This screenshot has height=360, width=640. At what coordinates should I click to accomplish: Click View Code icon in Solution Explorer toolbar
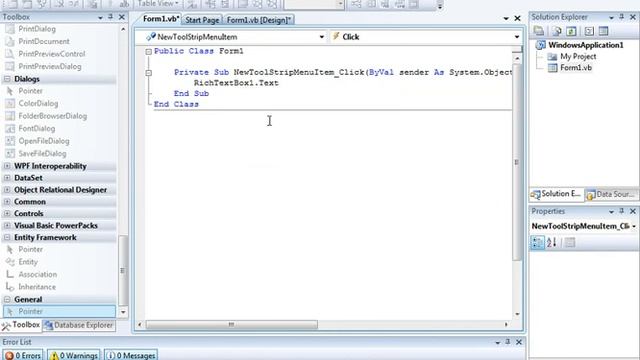tap(589, 31)
